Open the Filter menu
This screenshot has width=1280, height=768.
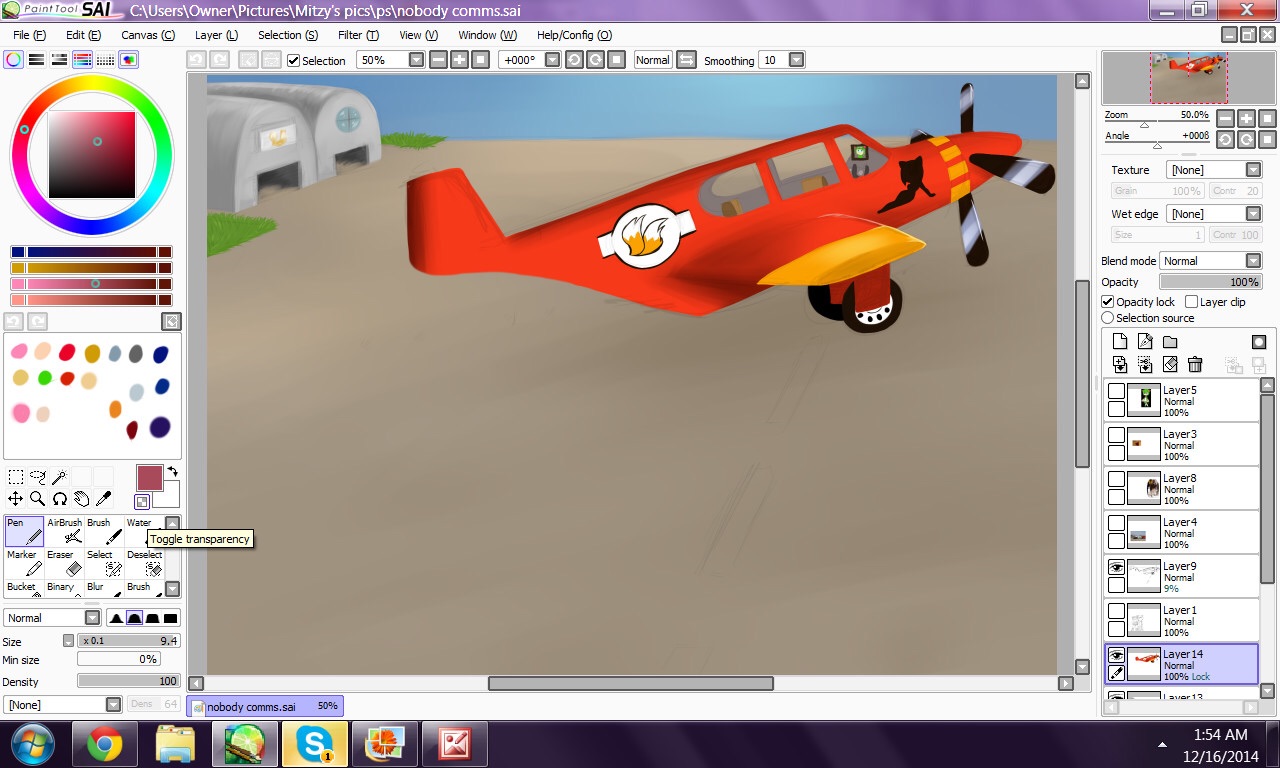click(358, 35)
